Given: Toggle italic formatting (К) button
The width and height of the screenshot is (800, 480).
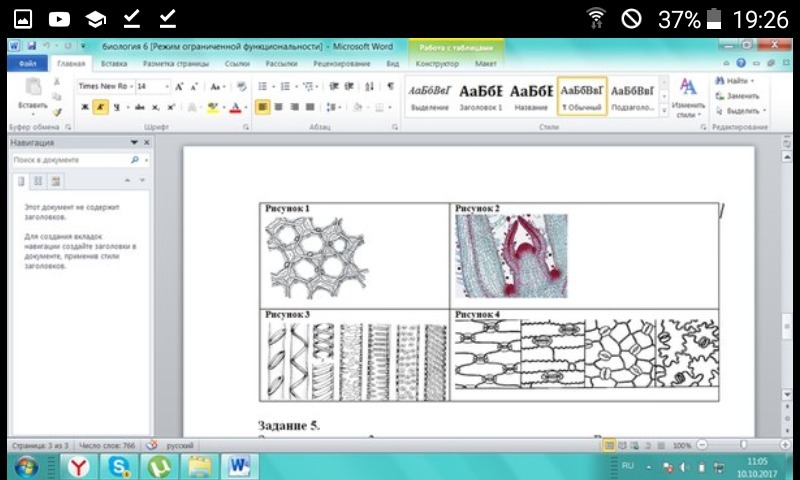Looking at the screenshot, I should coord(101,107).
